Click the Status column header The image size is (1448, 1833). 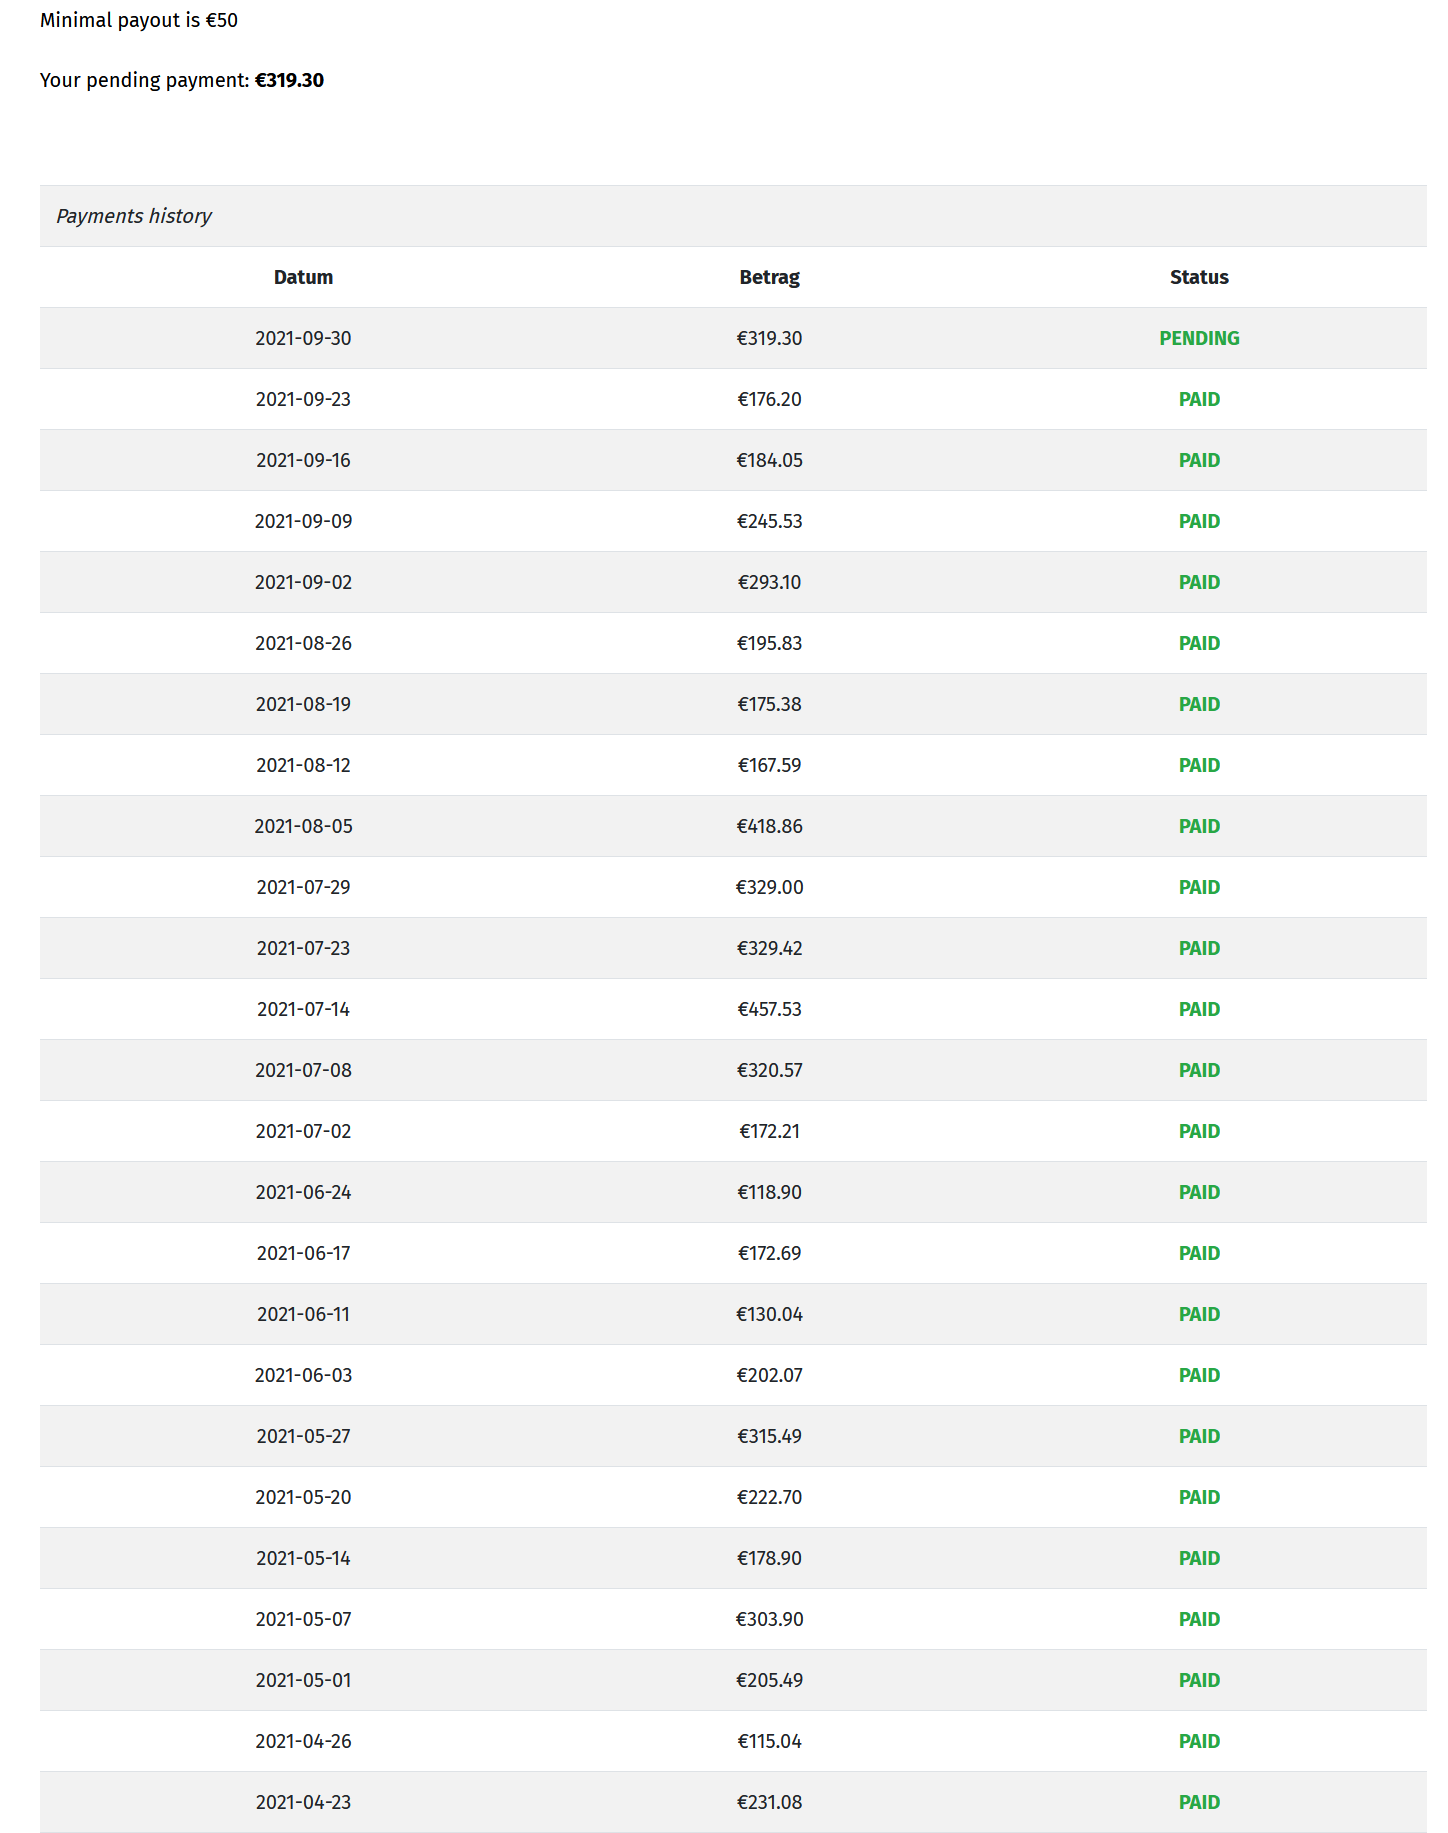pyautogui.click(x=1198, y=277)
